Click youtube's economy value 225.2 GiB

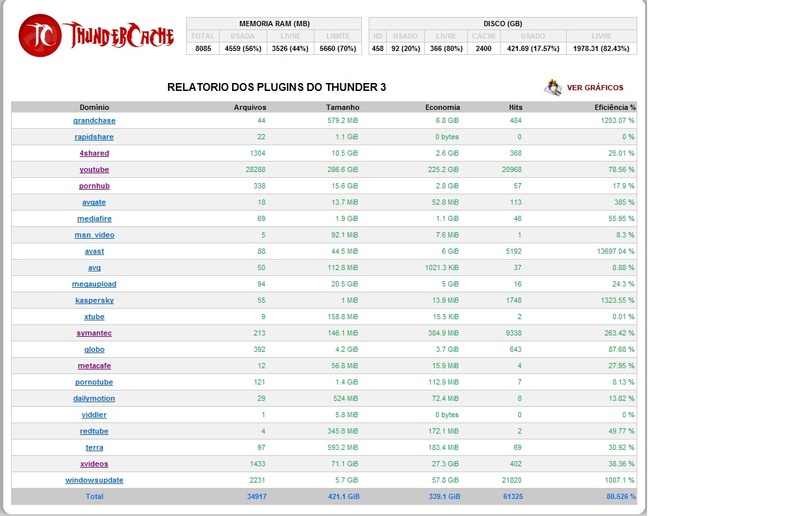click(x=443, y=169)
